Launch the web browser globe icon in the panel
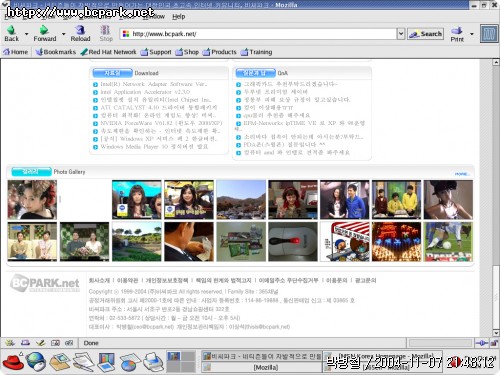 pyautogui.click(x=36, y=362)
